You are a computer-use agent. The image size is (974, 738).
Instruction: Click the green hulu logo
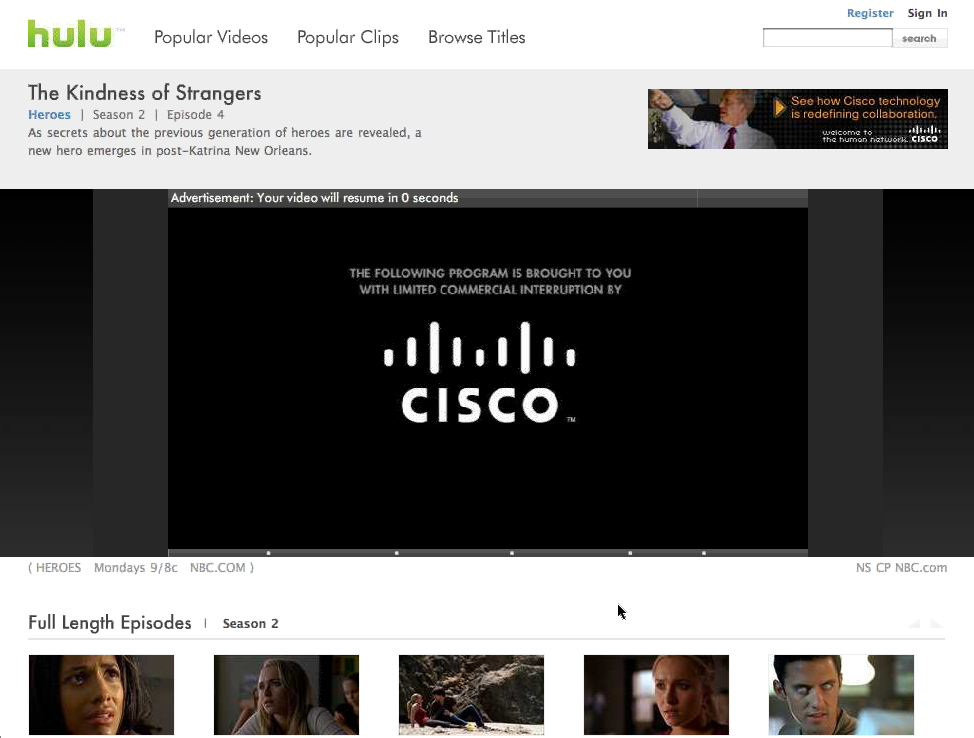pos(70,34)
